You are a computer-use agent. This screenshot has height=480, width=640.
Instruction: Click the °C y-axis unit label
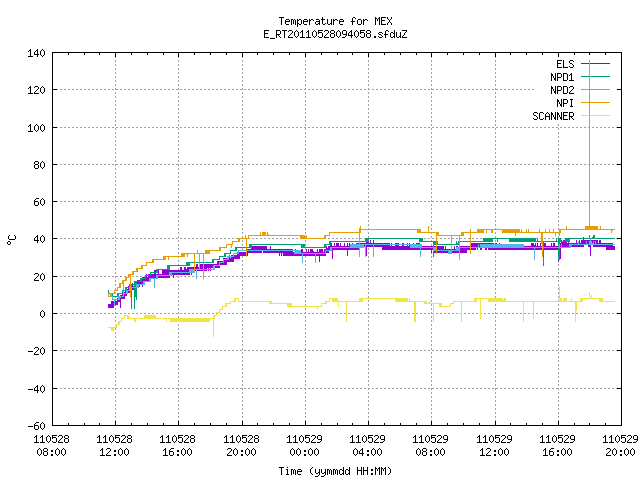tap(11, 240)
